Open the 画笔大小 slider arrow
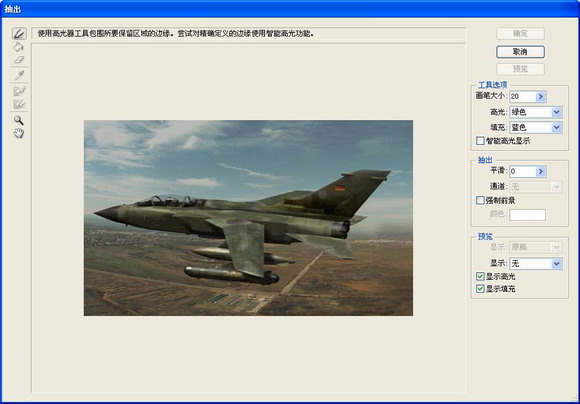Screen dimensions: 580x404 pyautogui.click(x=541, y=97)
